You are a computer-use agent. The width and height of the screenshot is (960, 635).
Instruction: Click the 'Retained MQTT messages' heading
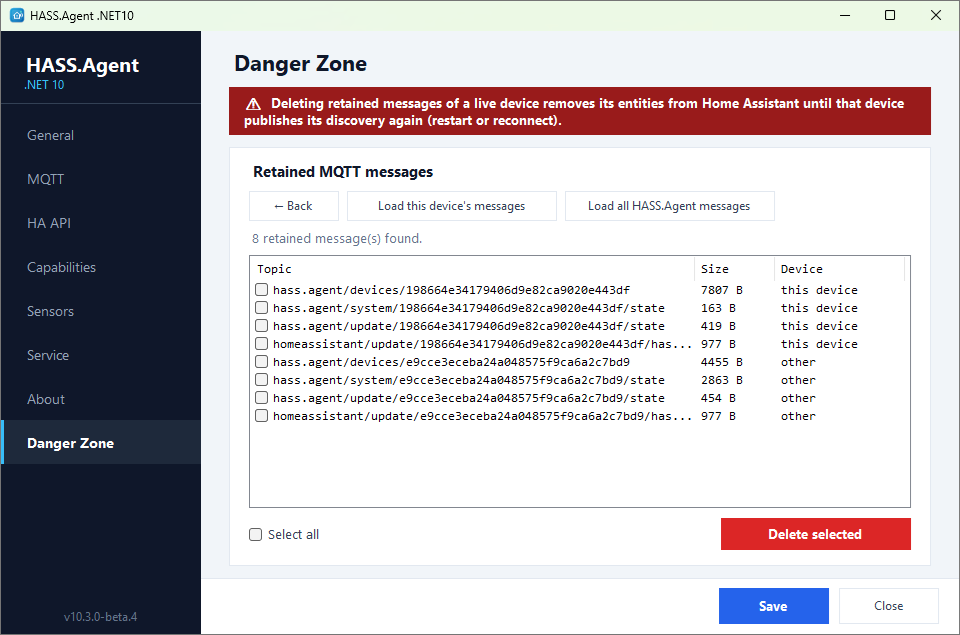tap(343, 172)
